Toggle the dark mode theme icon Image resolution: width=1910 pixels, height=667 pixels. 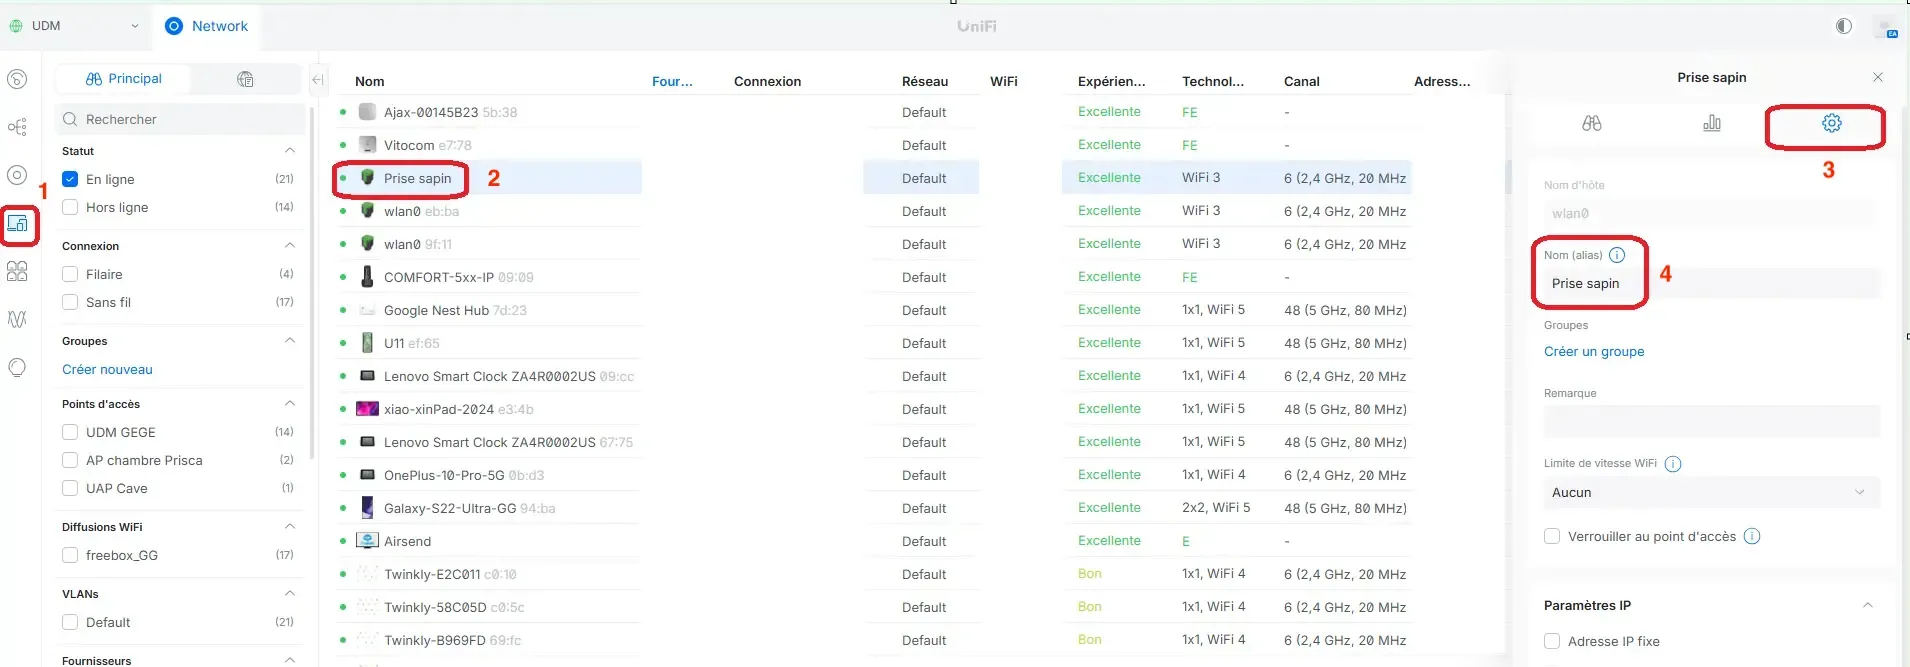1843,26
